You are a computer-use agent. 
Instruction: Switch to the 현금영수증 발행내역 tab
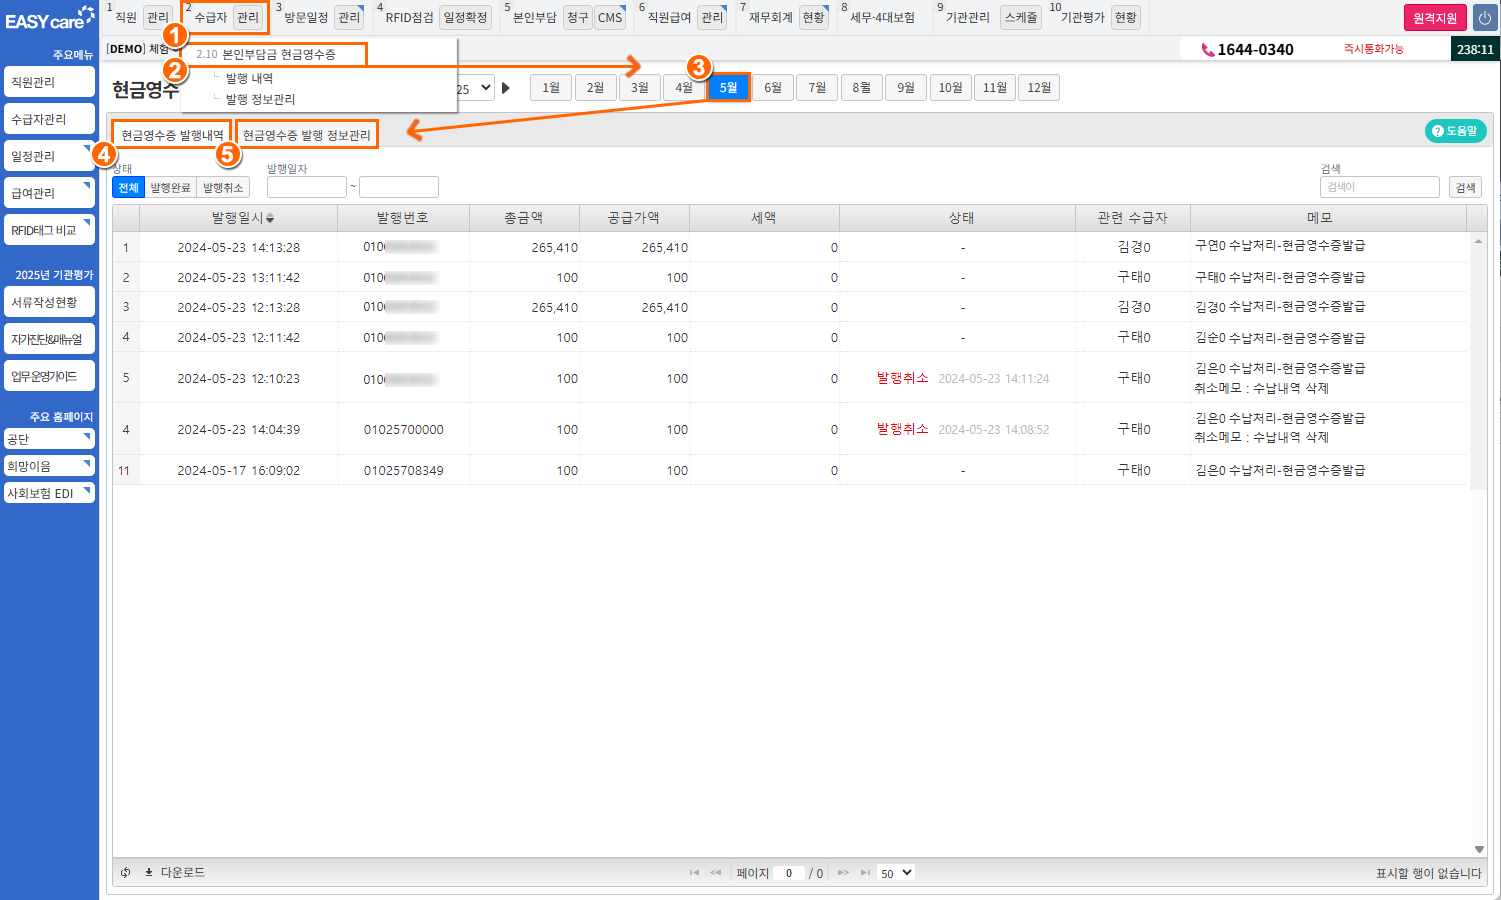click(172, 135)
